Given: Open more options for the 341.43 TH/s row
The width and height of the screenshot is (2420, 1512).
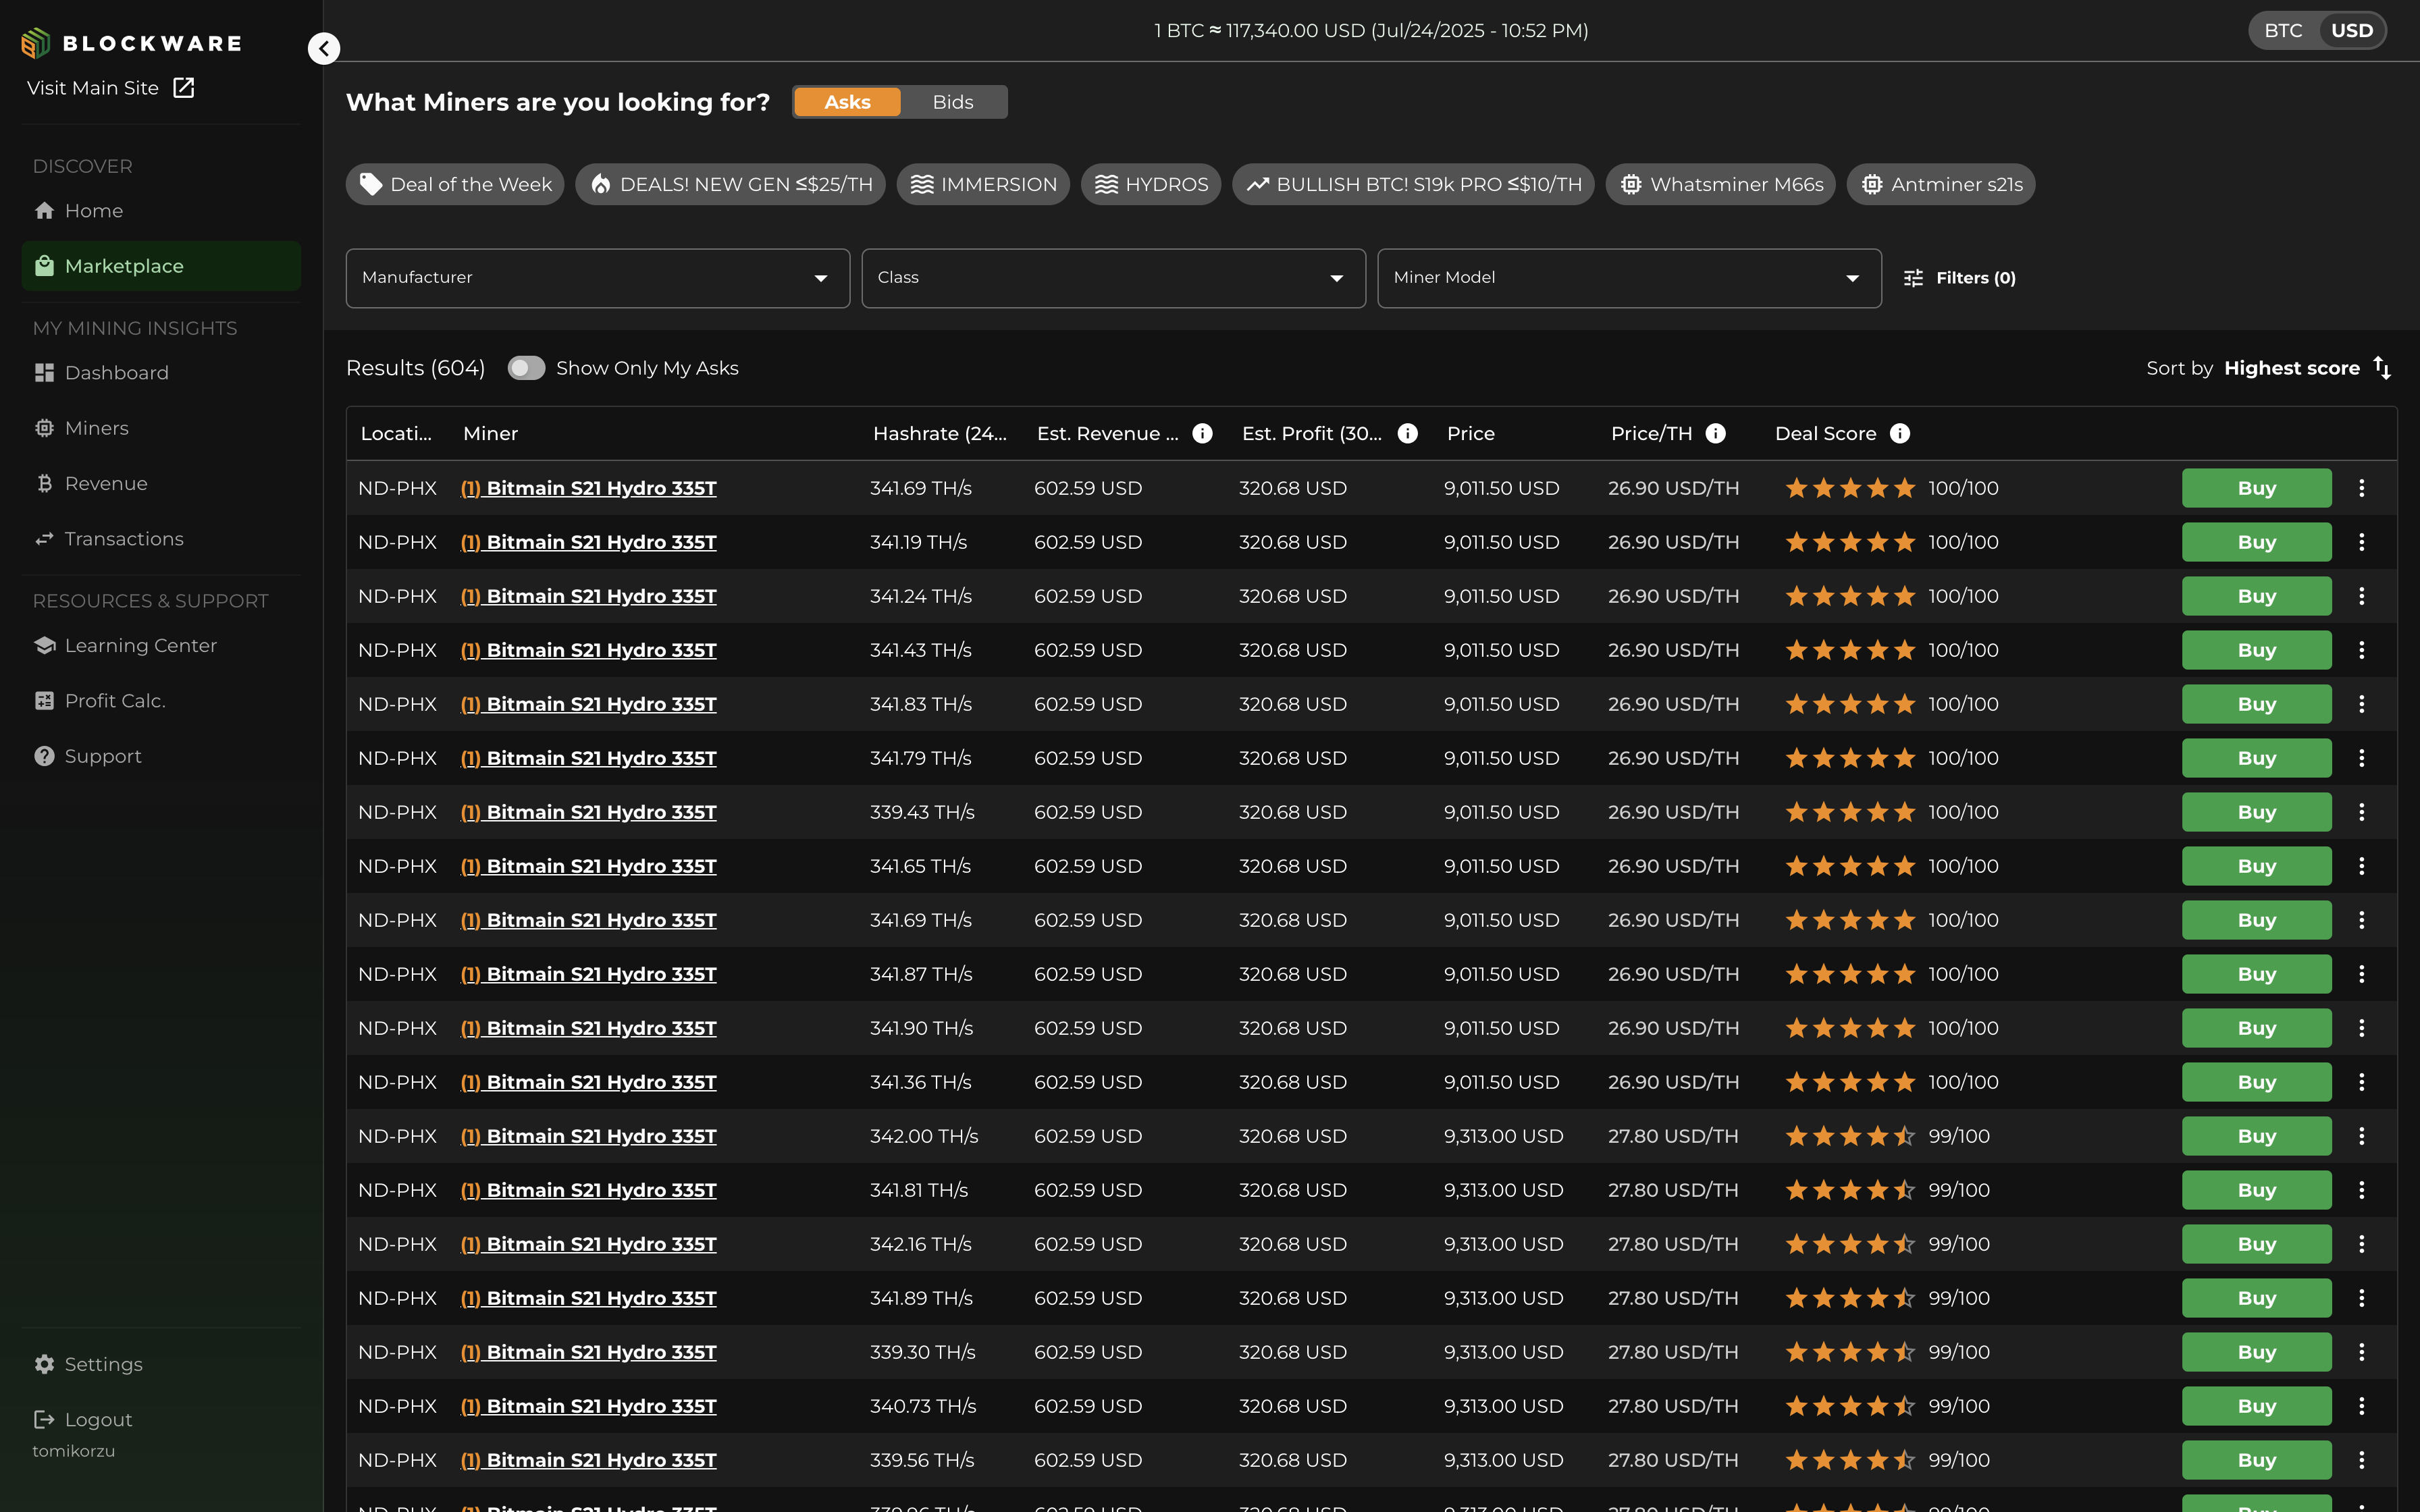Looking at the screenshot, I should pos(2361,650).
